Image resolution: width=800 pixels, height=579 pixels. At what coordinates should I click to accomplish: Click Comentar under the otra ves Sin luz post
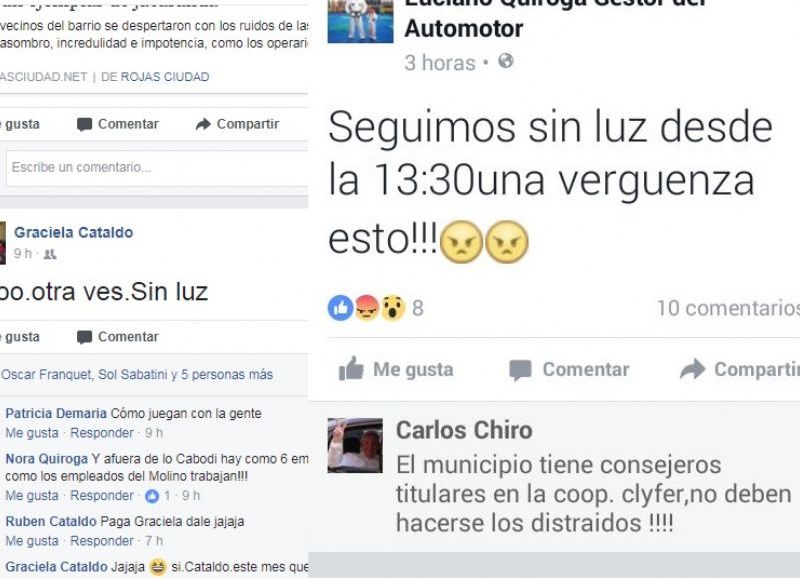click(118, 337)
